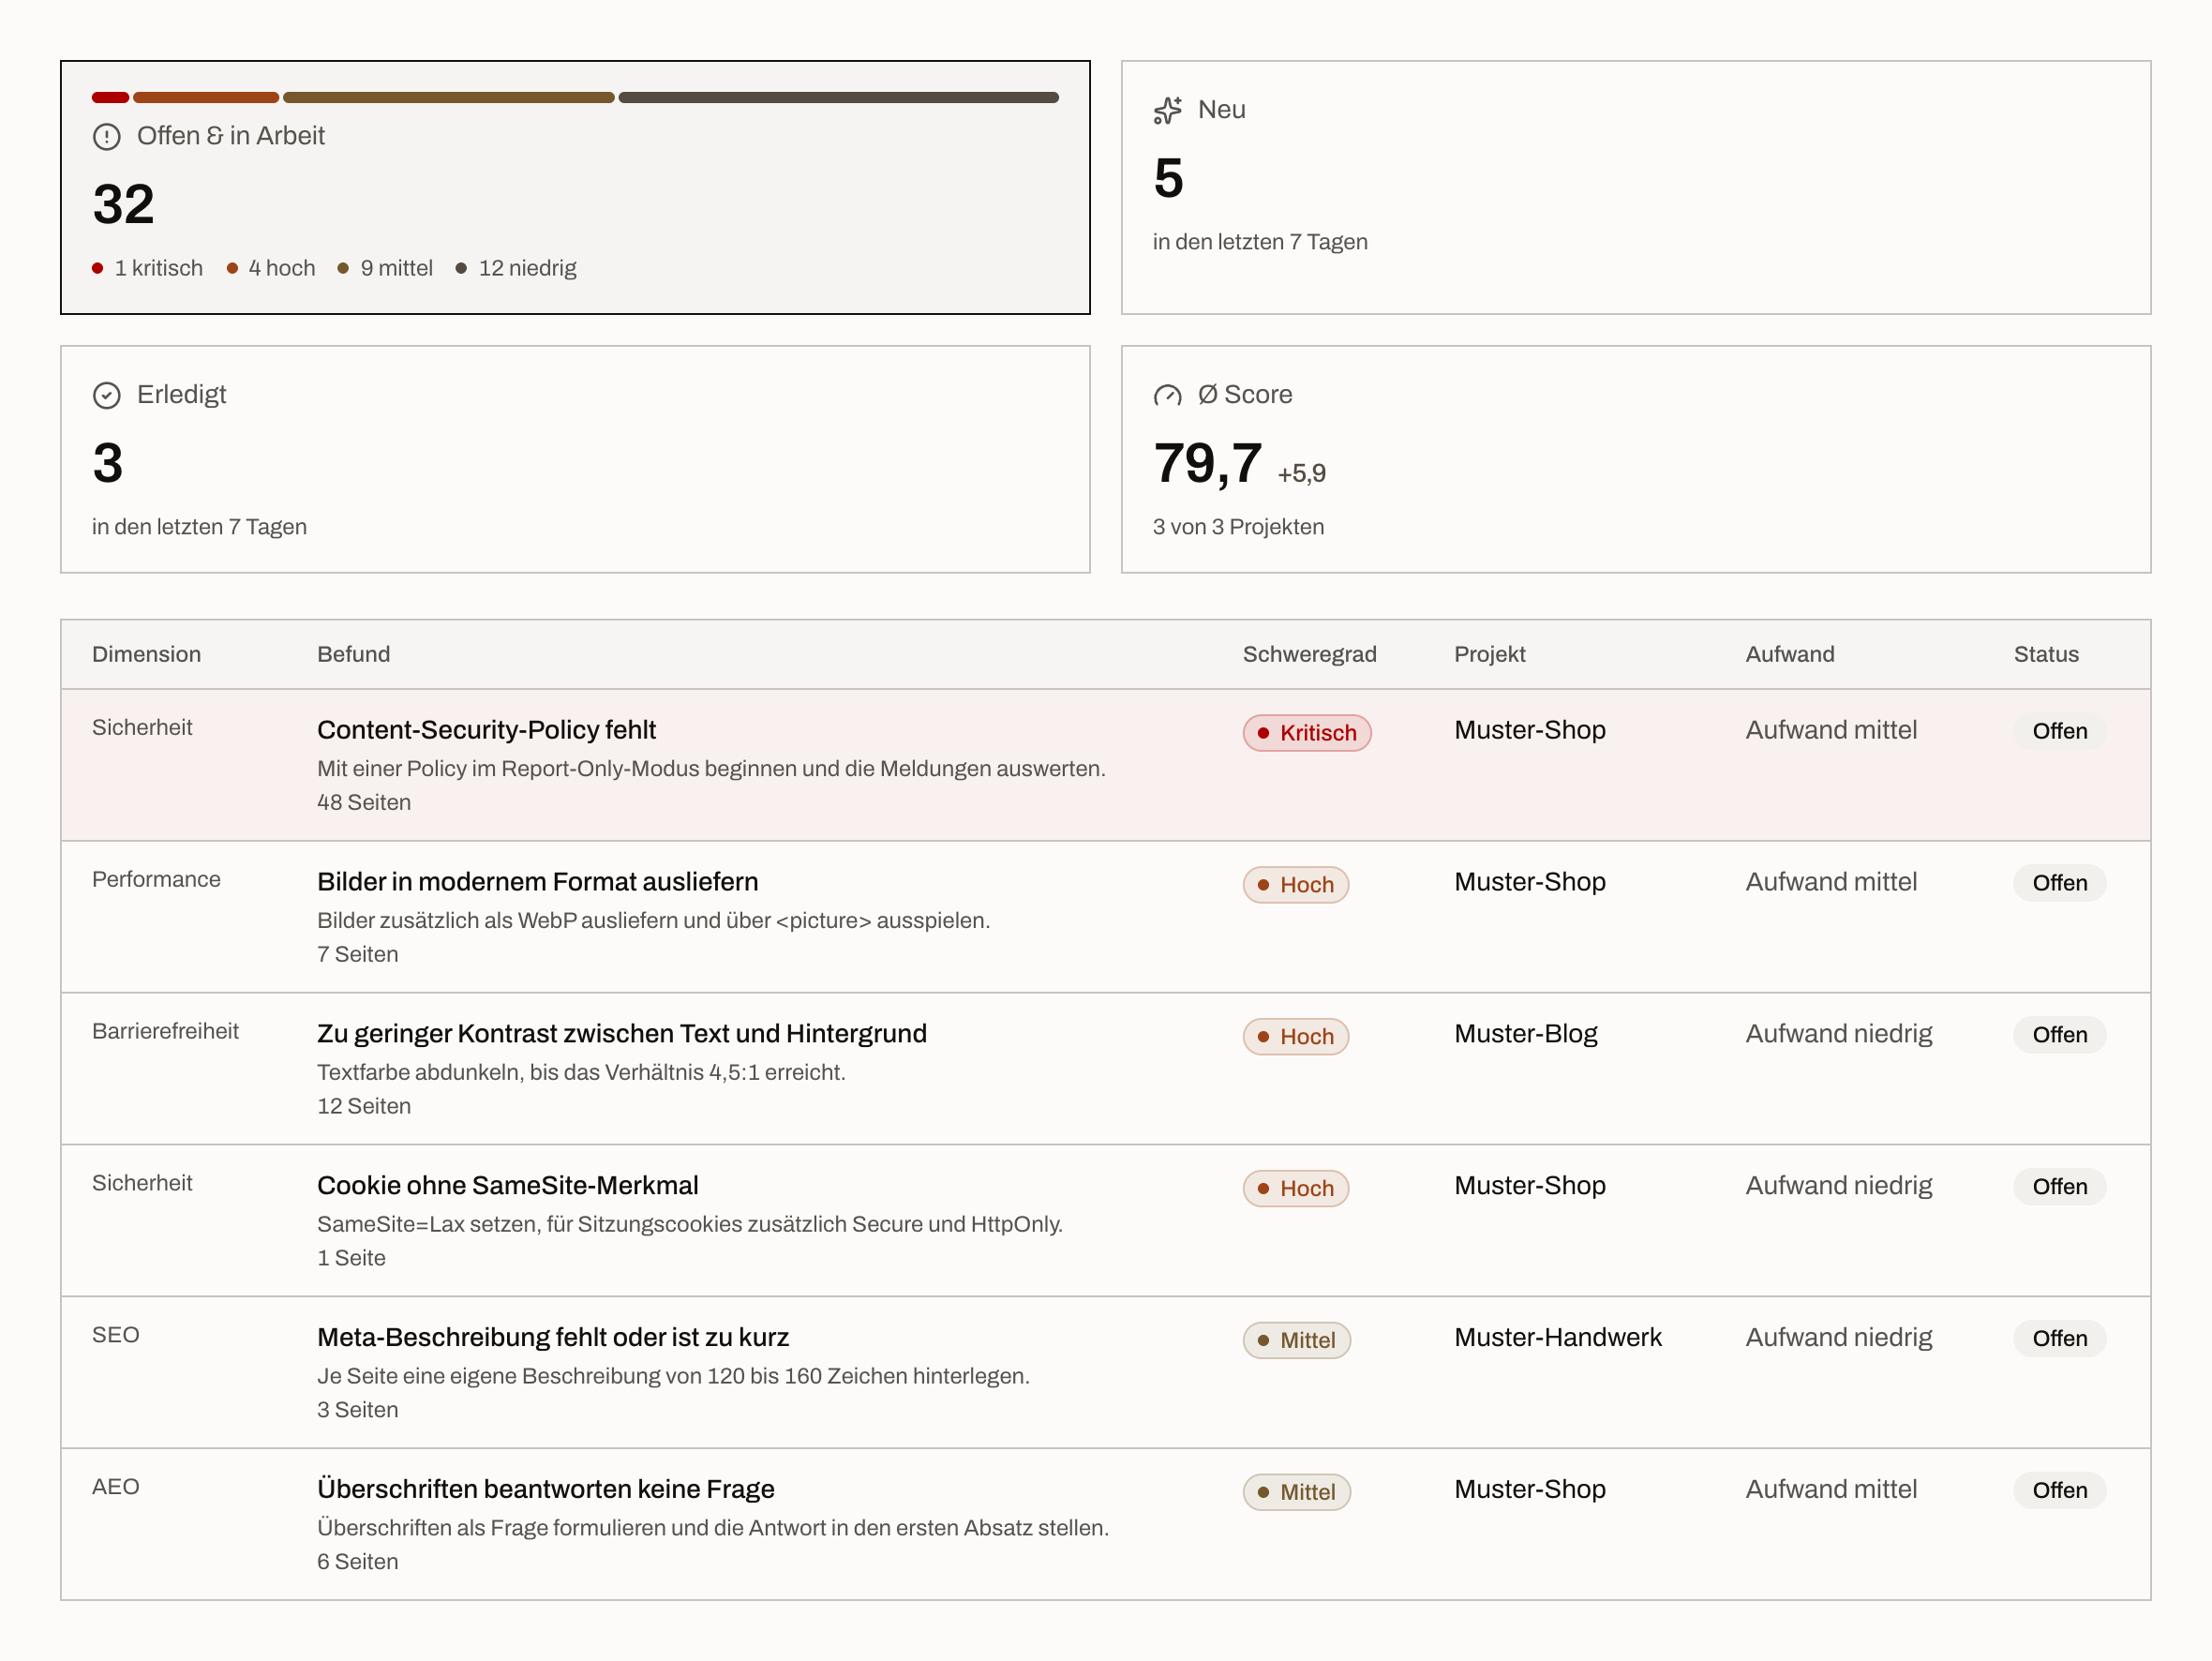Click '3 von 3 Projekten' text
The image size is (2212, 1661).
tap(1238, 527)
